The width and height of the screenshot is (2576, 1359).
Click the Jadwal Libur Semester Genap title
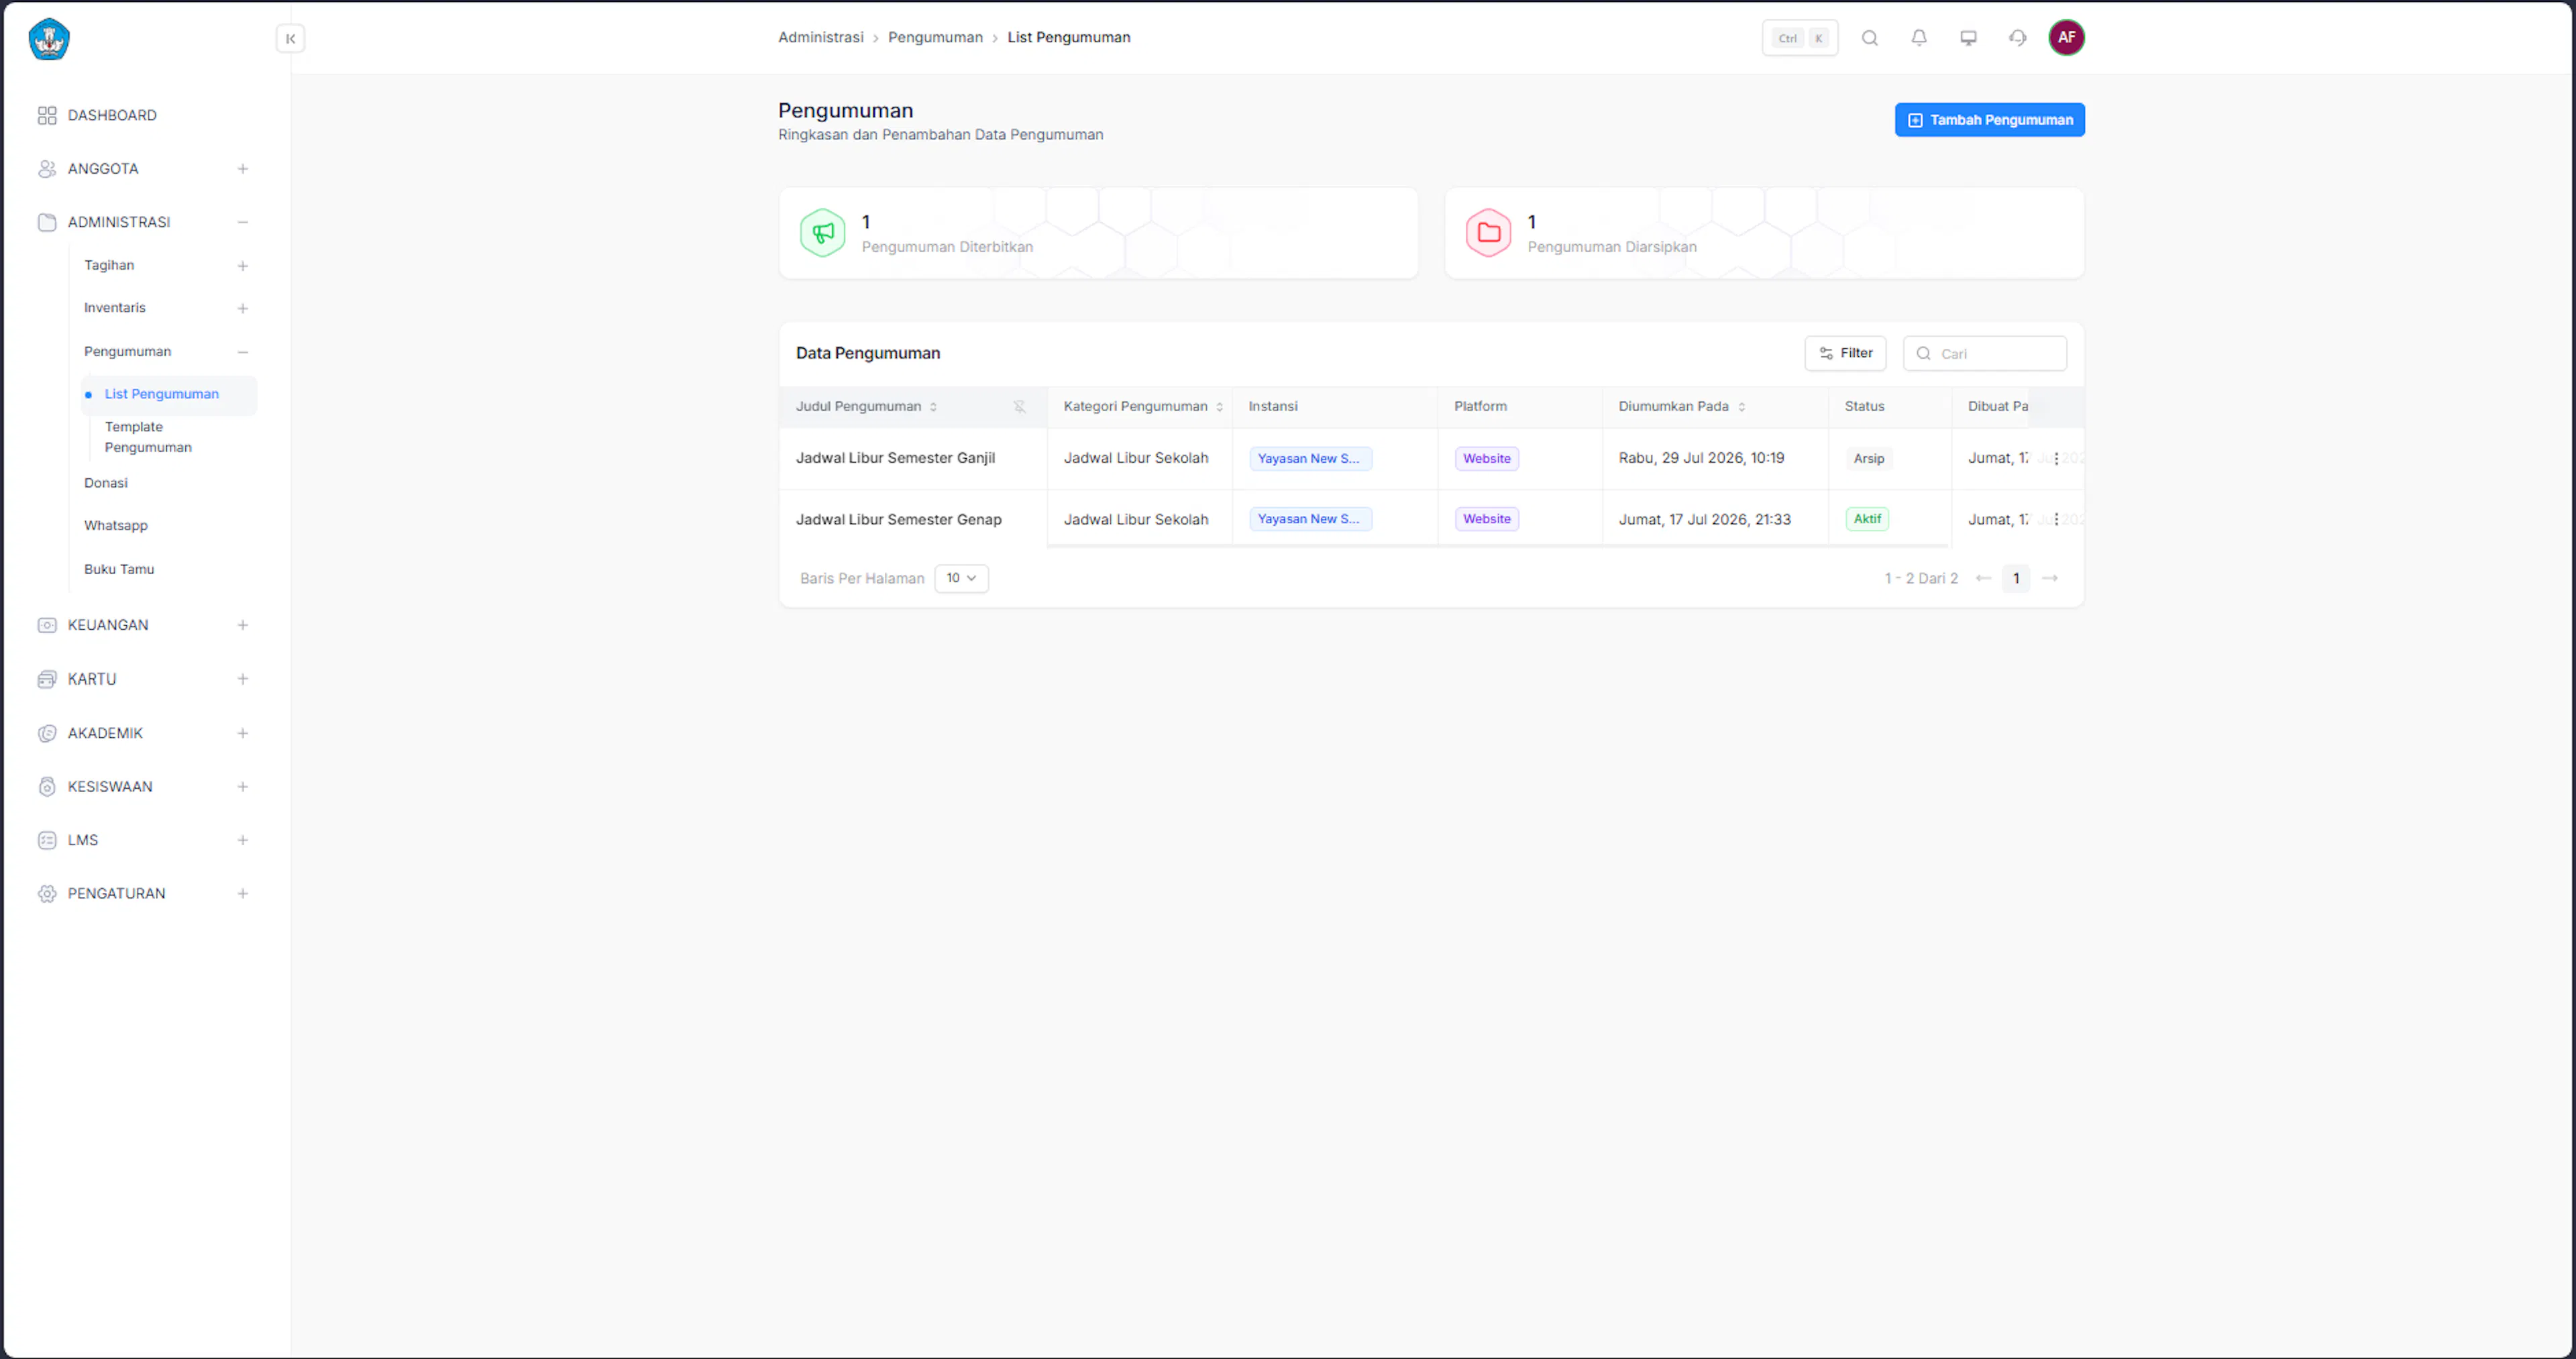tap(898, 520)
